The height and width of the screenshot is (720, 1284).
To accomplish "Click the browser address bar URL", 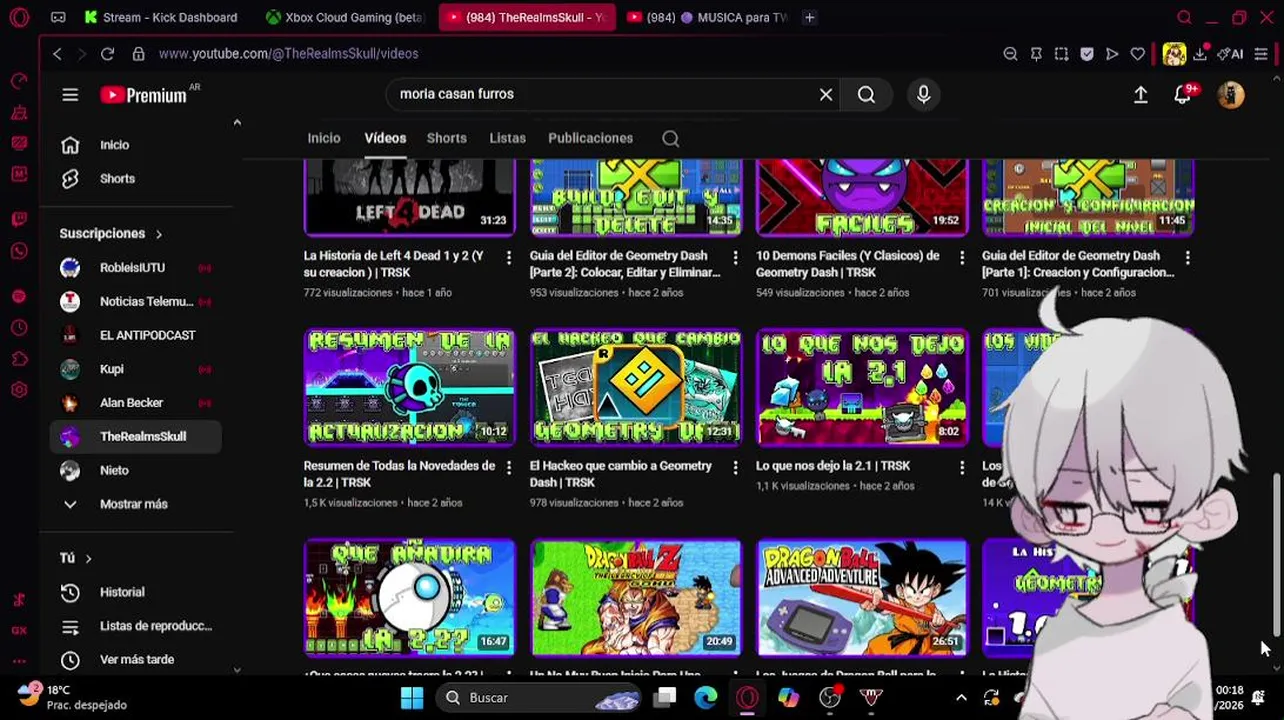I will pyautogui.click(x=288, y=54).
